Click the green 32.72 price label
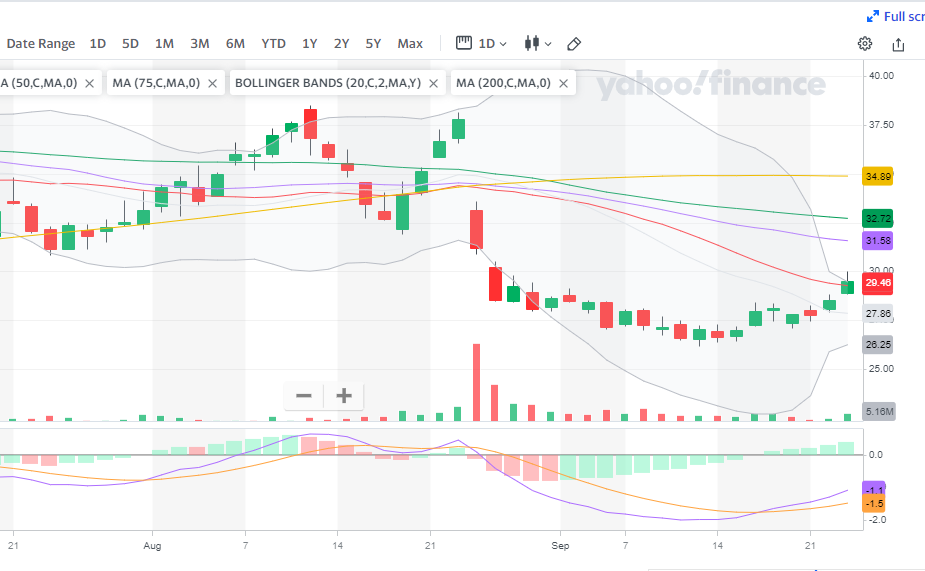The width and height of the screenshot is (925, 571). (x=878, y=218)
